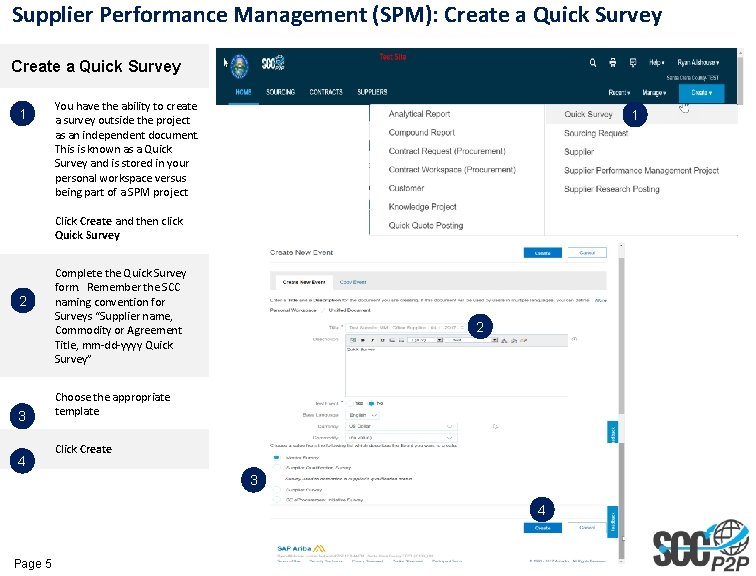
Task: Go to the HOME tab
Action: coord(243,92)
